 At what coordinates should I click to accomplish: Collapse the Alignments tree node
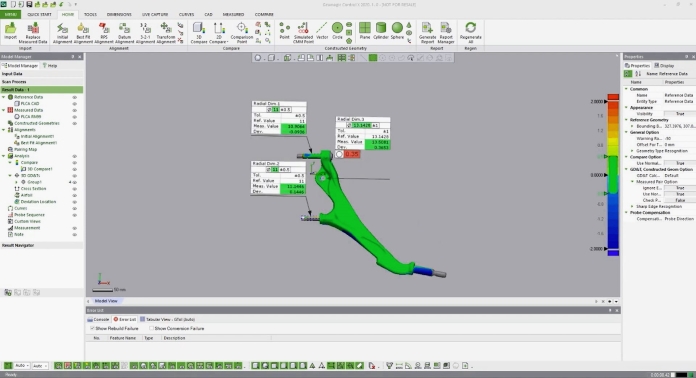(4, 130)
